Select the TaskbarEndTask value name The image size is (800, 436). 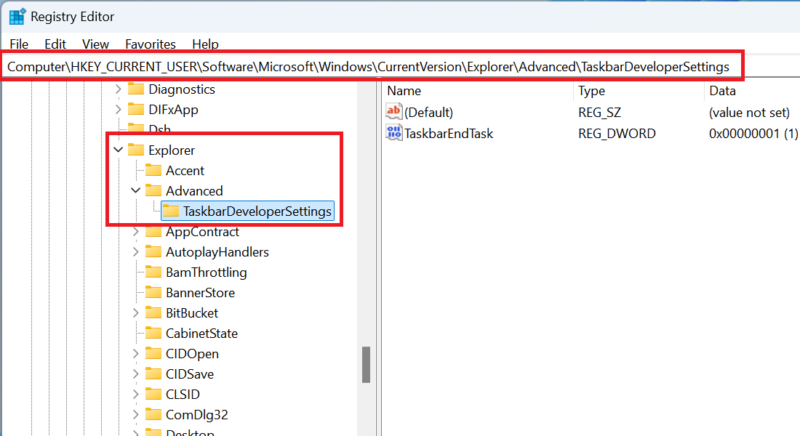tap(448, 134)
